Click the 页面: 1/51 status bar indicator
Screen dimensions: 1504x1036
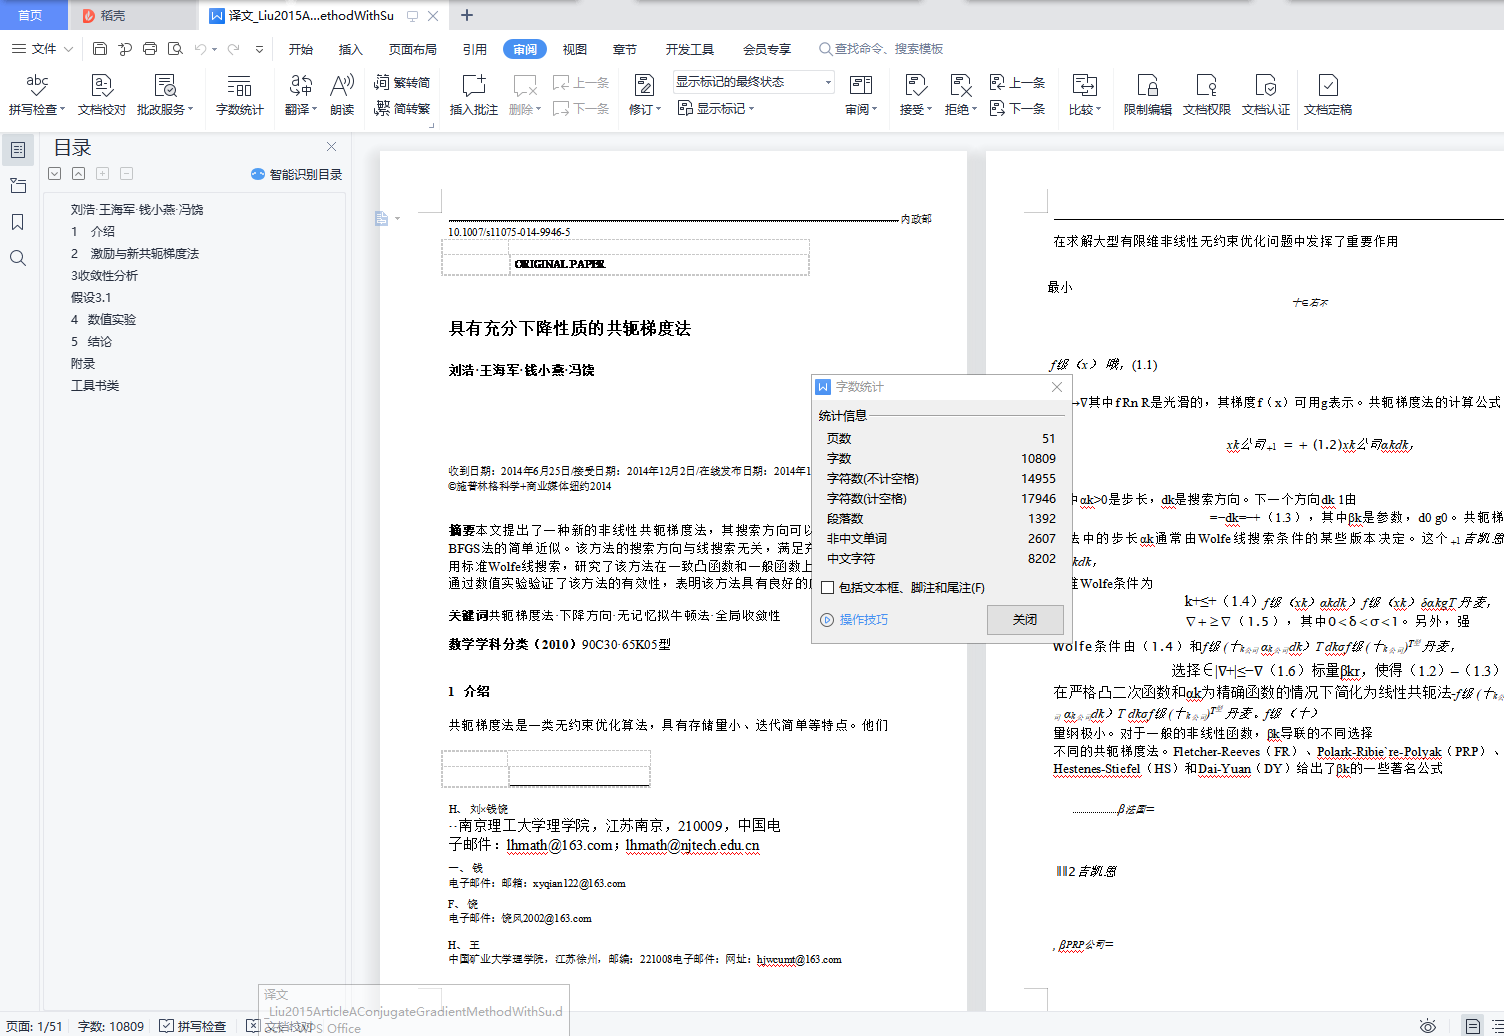point(34,1026)
